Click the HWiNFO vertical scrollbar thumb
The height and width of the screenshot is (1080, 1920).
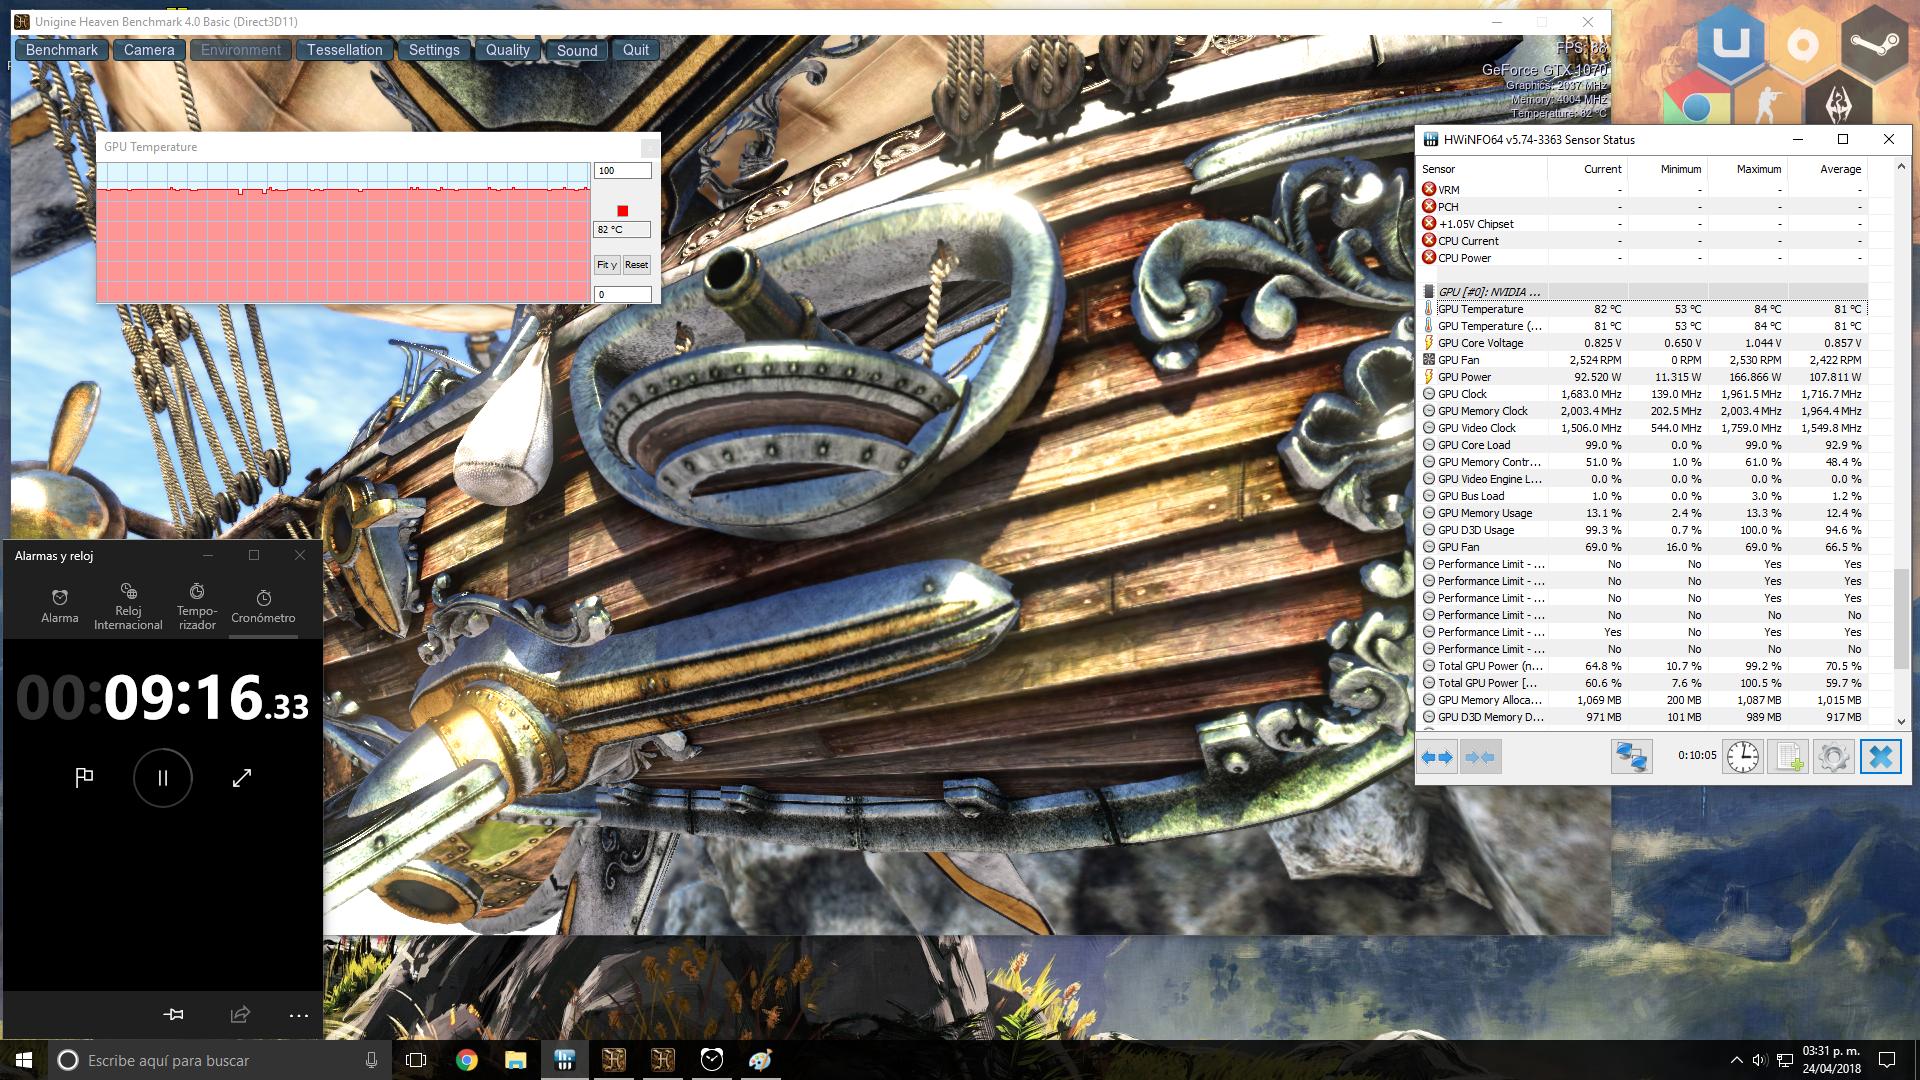click(1901, 619)
